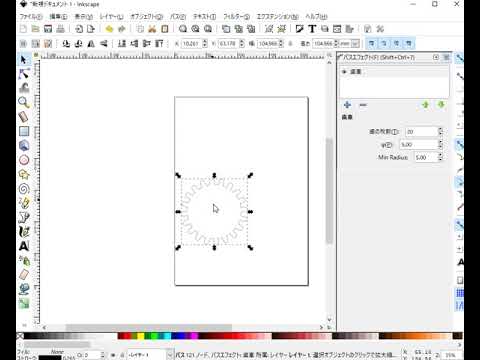Open the layer selector dropdown in status bar
The height and width of the screenshot is (360, 480).
pyautogui.click(x=170, y=355)
